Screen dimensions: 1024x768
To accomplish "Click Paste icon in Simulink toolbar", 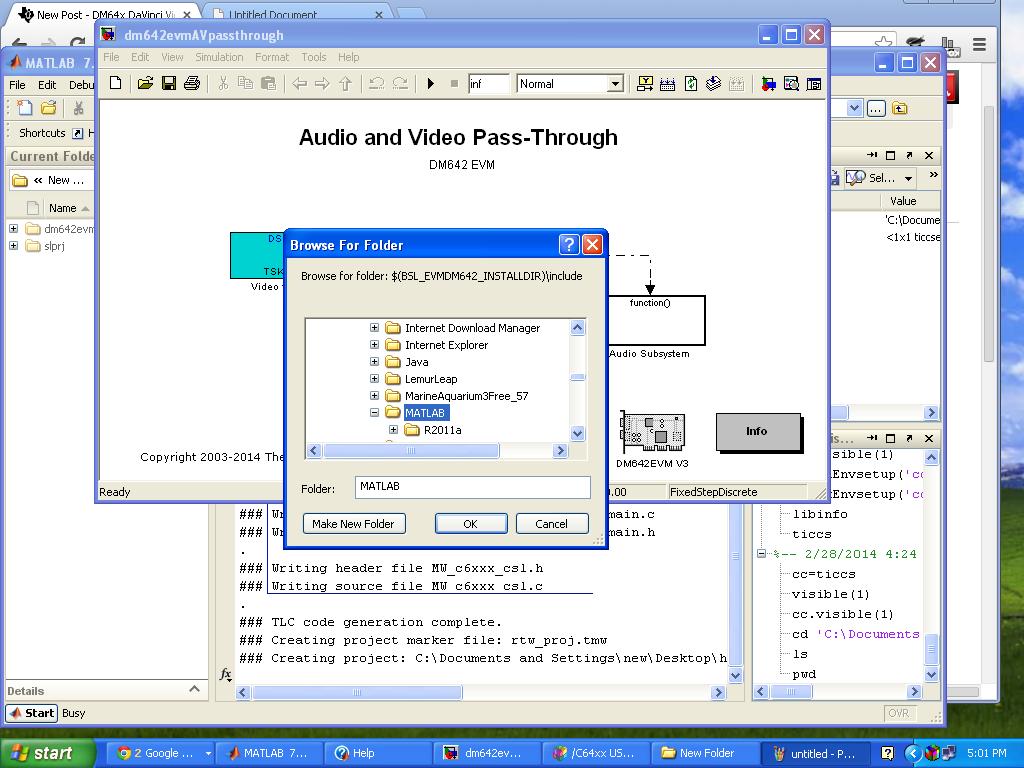I will (268, 83).
